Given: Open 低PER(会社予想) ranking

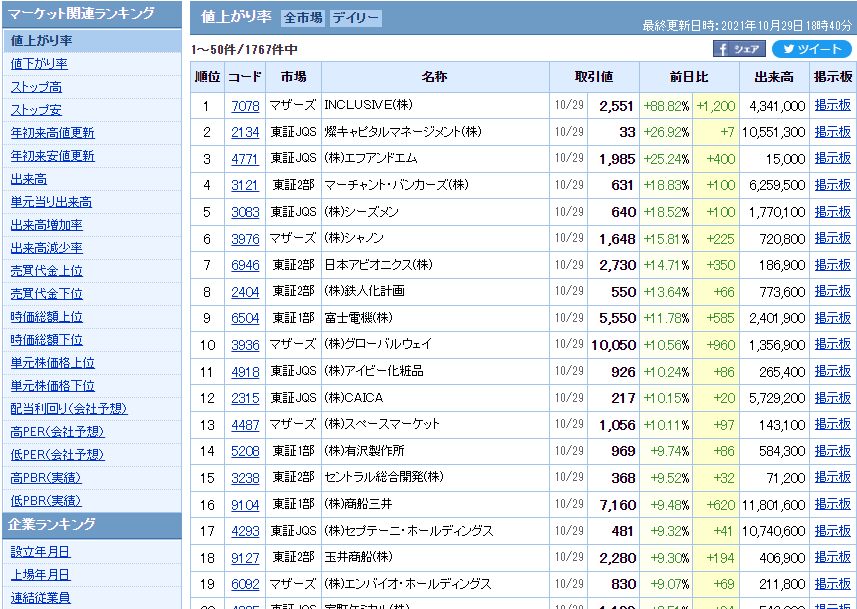Looking at the screenshot, I should (57, 455).
